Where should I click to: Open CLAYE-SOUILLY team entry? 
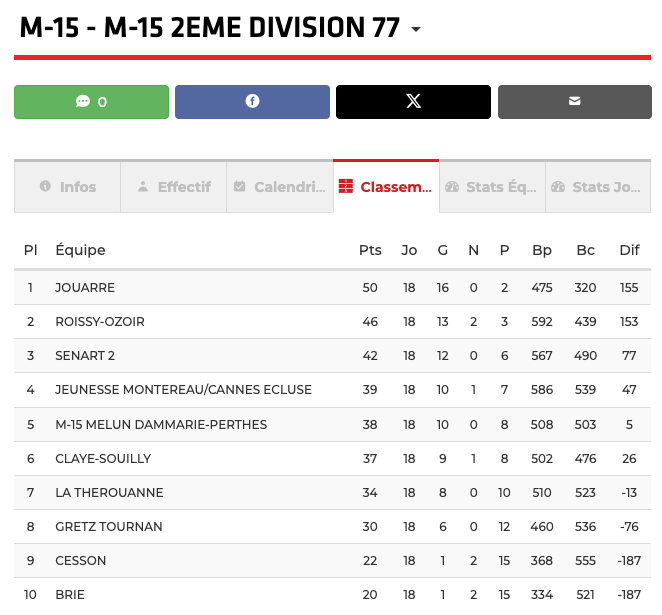pos(103,458)
